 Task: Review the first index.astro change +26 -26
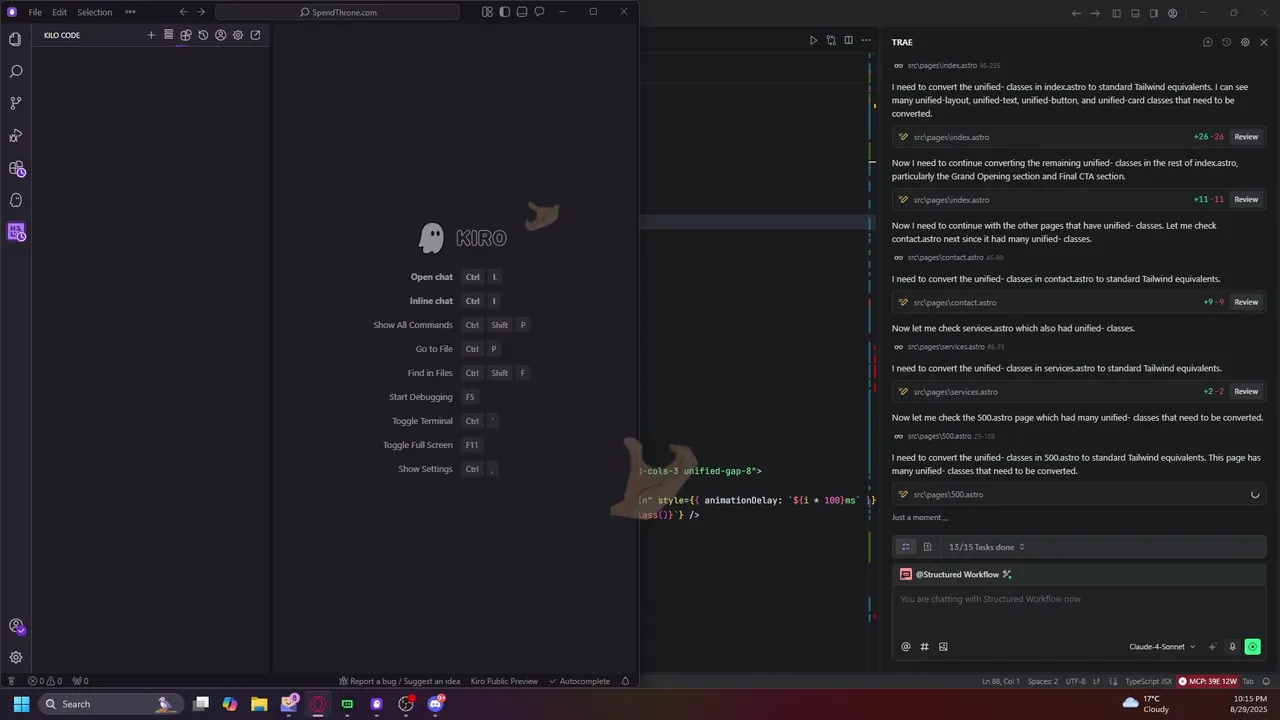pos(1246,137)
